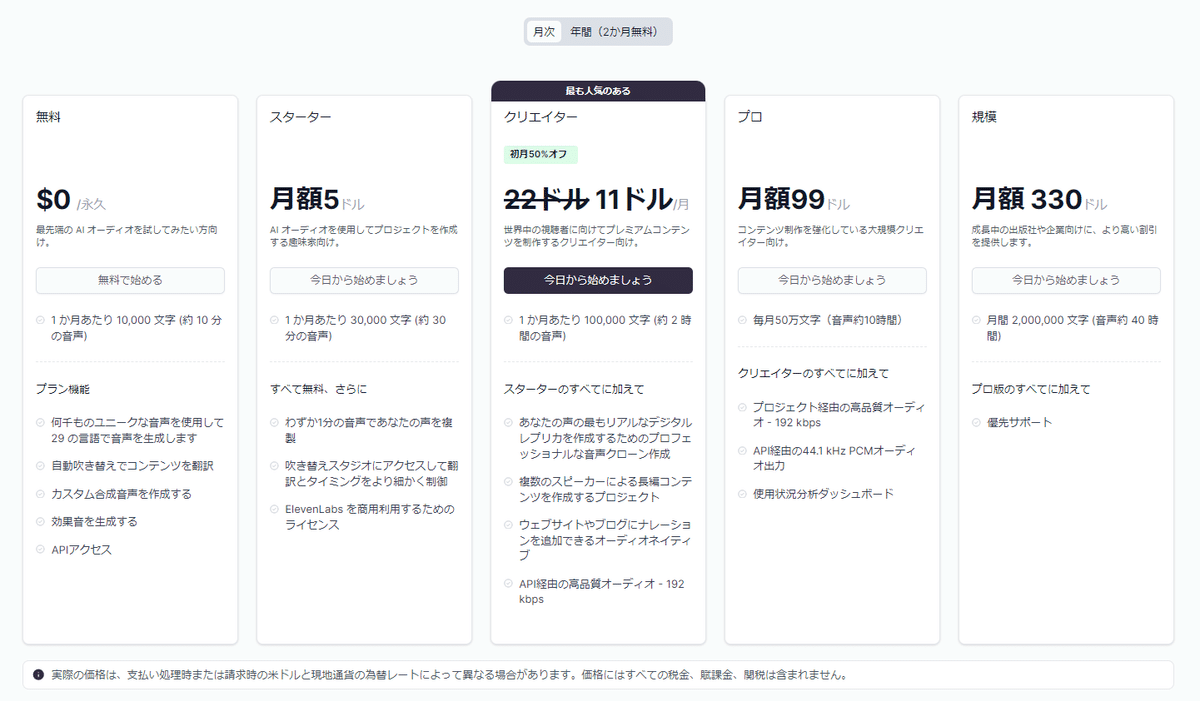Screen dimensions: 1200x701
Task: Click check icon beside 29 の言語 feature
Action: pos(41,423)
